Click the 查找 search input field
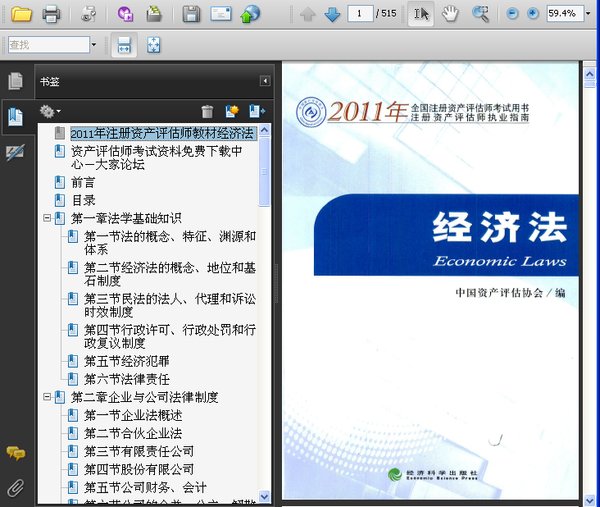Image resolution: width=600 pixels, height=507 pixels. click(49, 45)
